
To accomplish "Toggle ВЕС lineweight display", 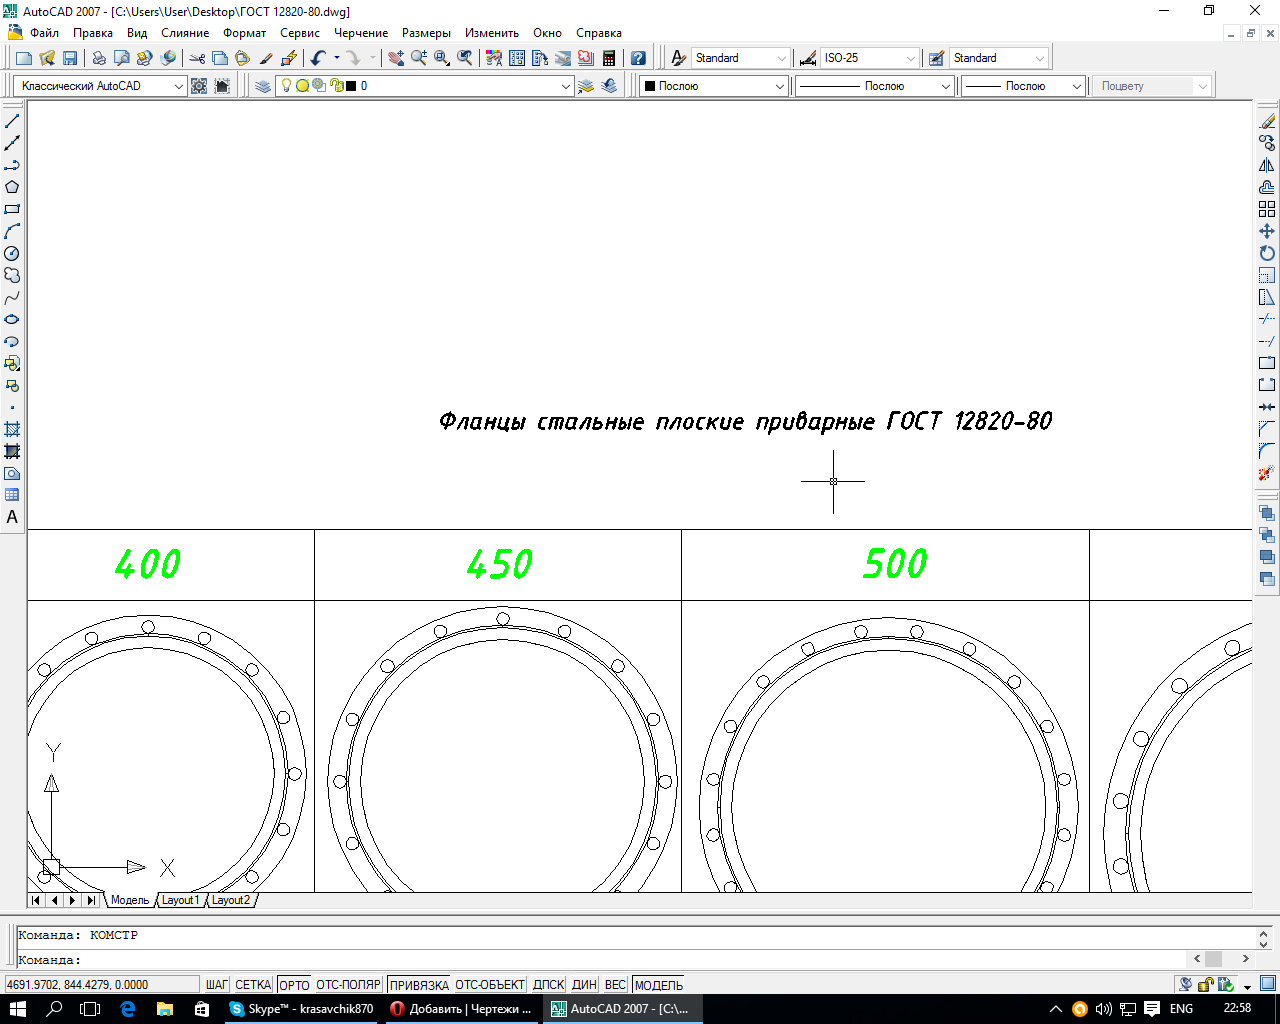I will tap(616, 985).
